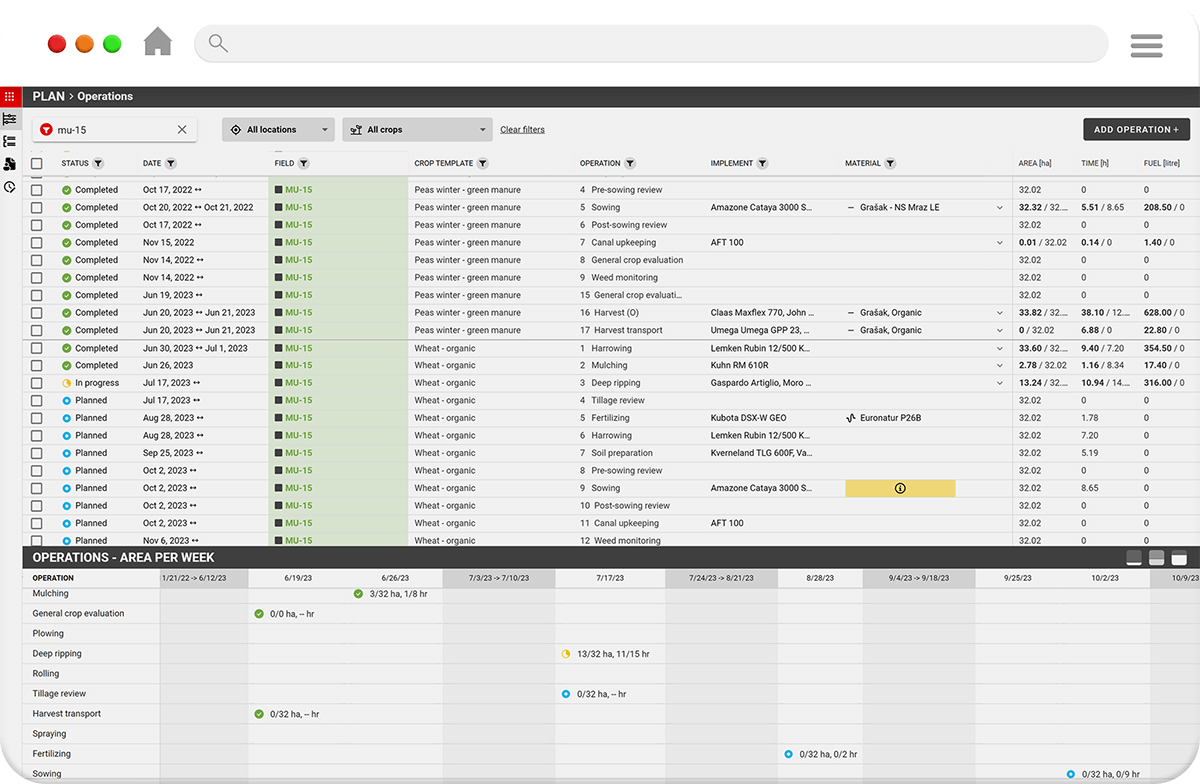Check the Harvest (O) row checkbox
Viewport: 1200px width, 784px height.
tap(37, 313)
